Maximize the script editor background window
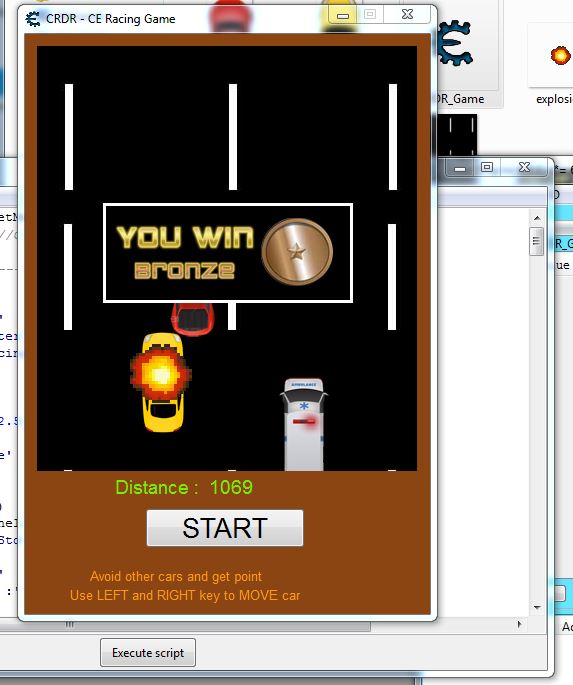 coord(487,167)
